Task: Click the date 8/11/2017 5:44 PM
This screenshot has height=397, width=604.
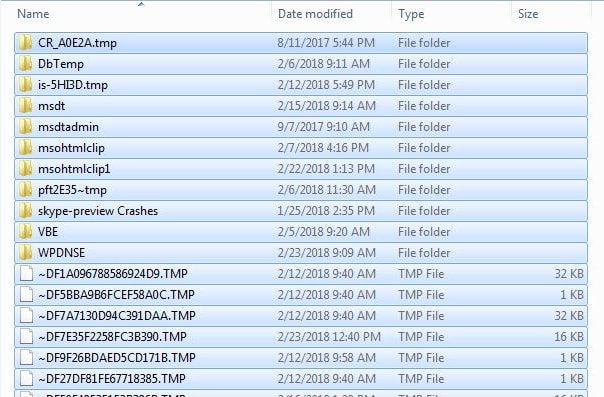Action: click(326, 43)
